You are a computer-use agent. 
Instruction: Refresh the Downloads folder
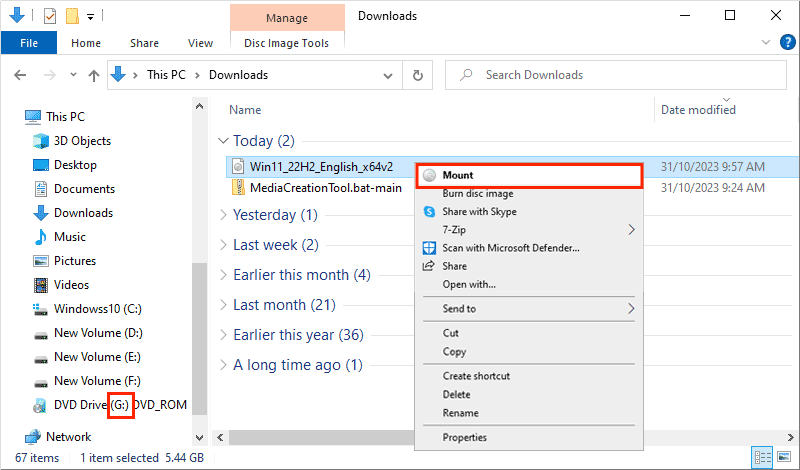(x=418, y=76)
